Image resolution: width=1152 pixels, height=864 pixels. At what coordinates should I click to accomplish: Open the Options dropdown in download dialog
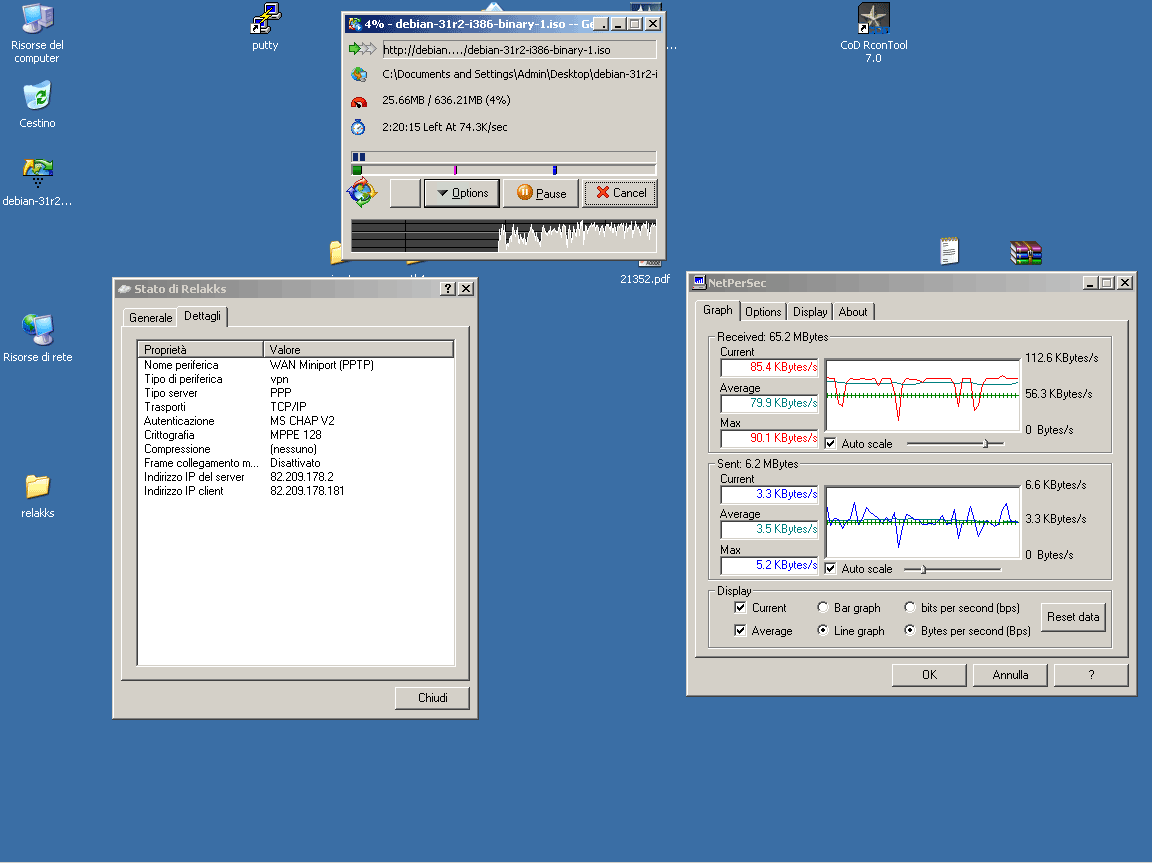click(x=461, y=193)
